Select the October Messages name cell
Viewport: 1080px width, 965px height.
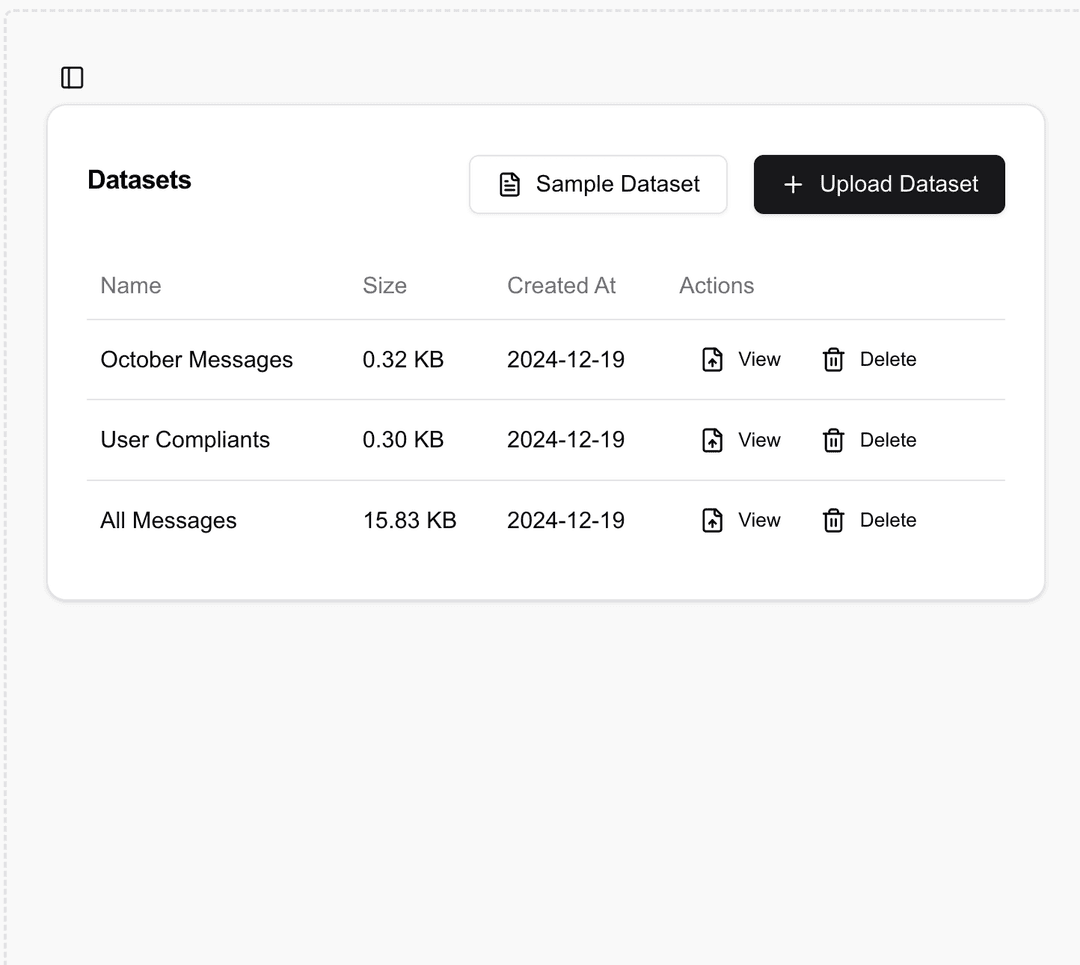(196, 360)
